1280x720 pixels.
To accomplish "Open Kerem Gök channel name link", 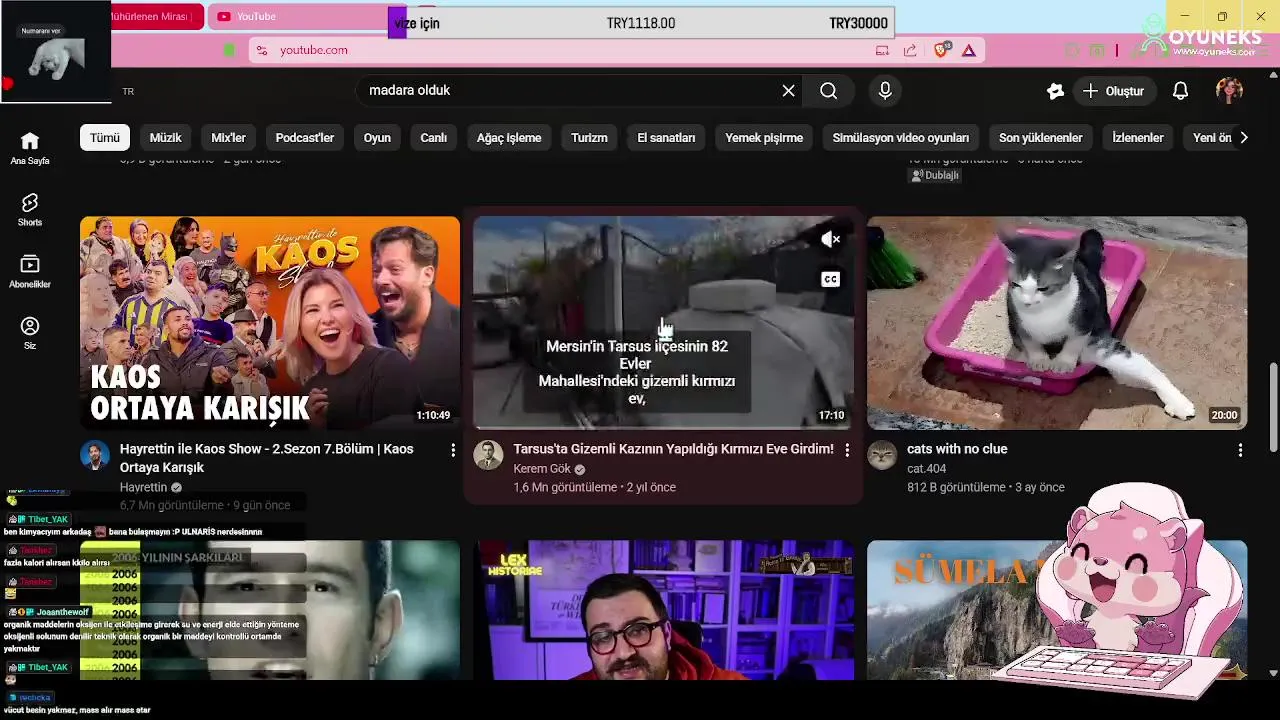I will point(542,468).
